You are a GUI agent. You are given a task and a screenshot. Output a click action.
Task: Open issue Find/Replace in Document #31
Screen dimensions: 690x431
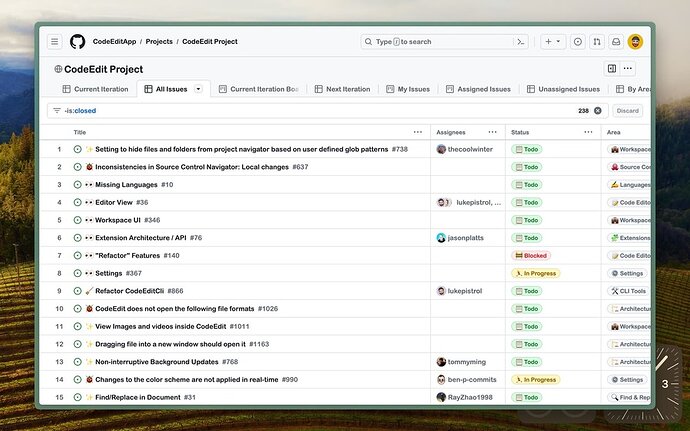coord(145,397)
